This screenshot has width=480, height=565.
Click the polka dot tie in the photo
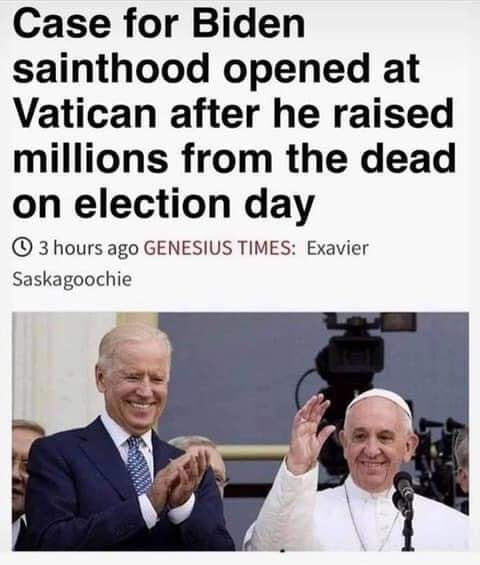pyautogui.click(x=138, y=465)
